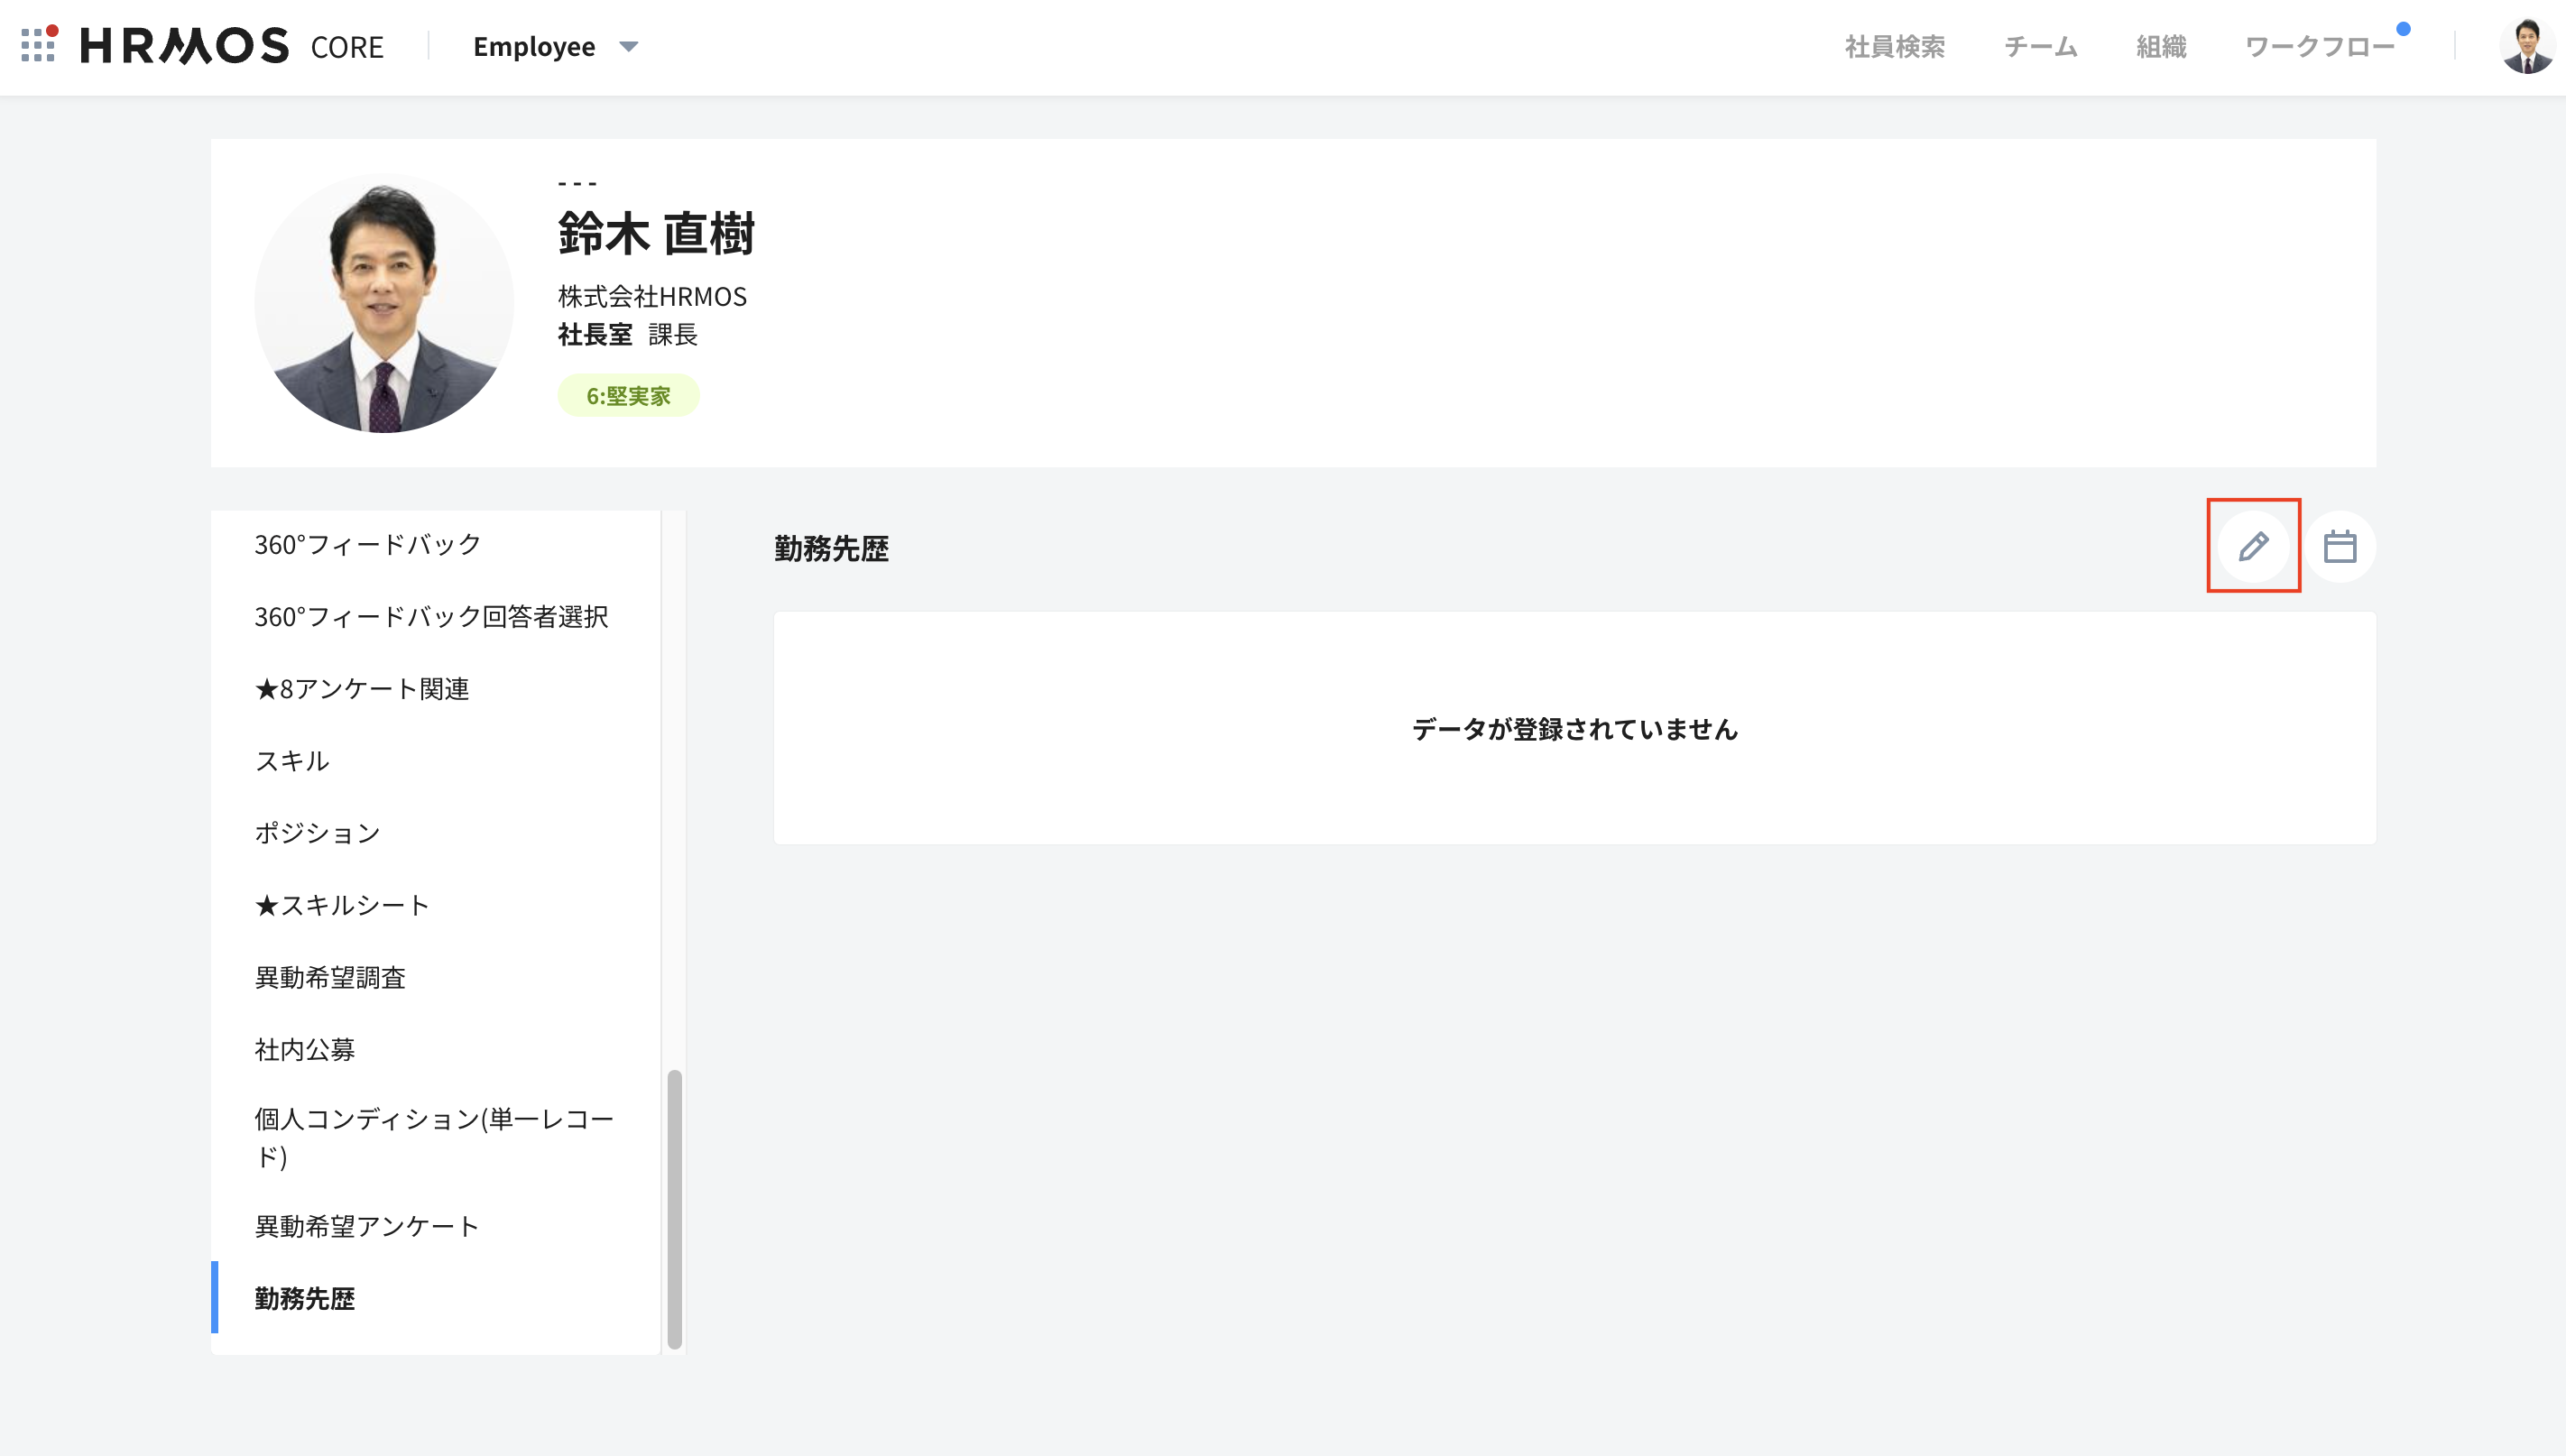
Task: Select ★スキルシート in the sidebar
Action: click(x=342, y=905)
